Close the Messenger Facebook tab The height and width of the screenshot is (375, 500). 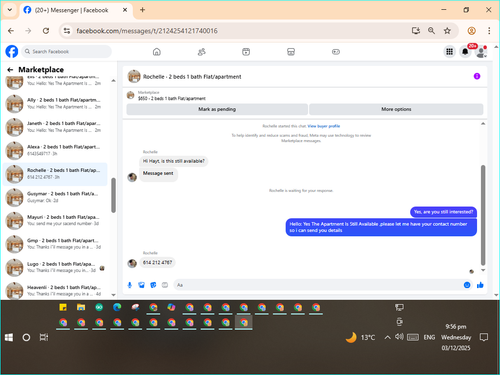point(125,10)
